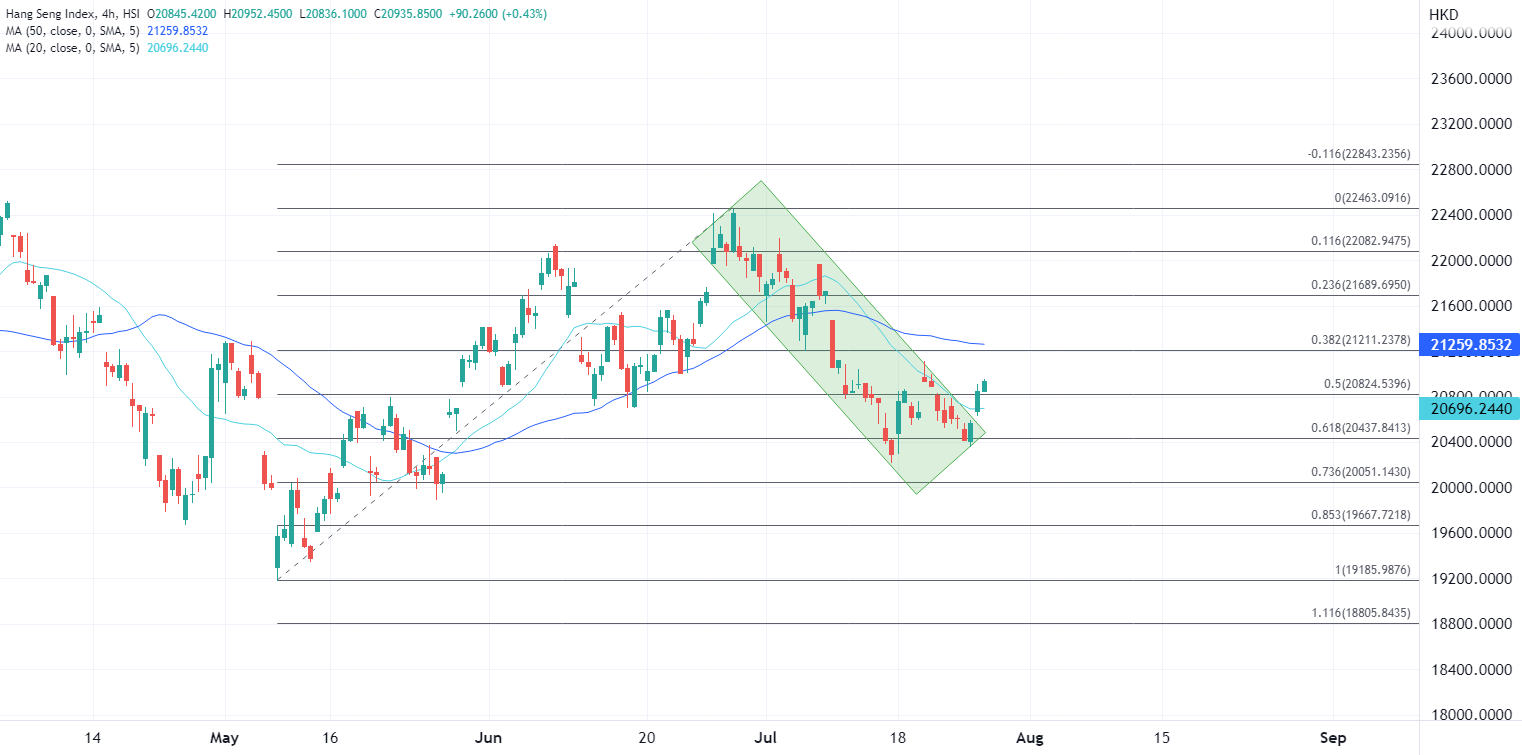Select the 0.236(21689.6950) Fibonacci label

[x=1361, y=285]
